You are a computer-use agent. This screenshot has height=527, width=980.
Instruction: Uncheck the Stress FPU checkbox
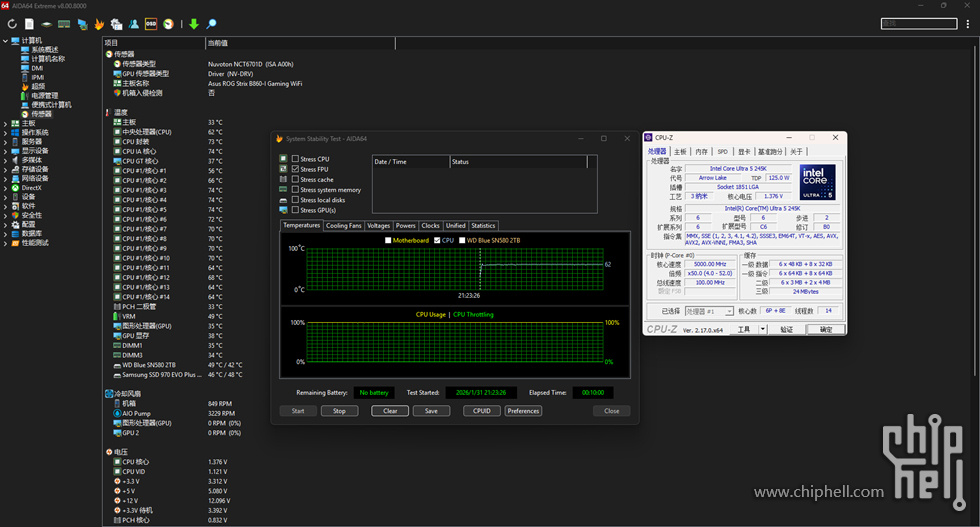295,169
